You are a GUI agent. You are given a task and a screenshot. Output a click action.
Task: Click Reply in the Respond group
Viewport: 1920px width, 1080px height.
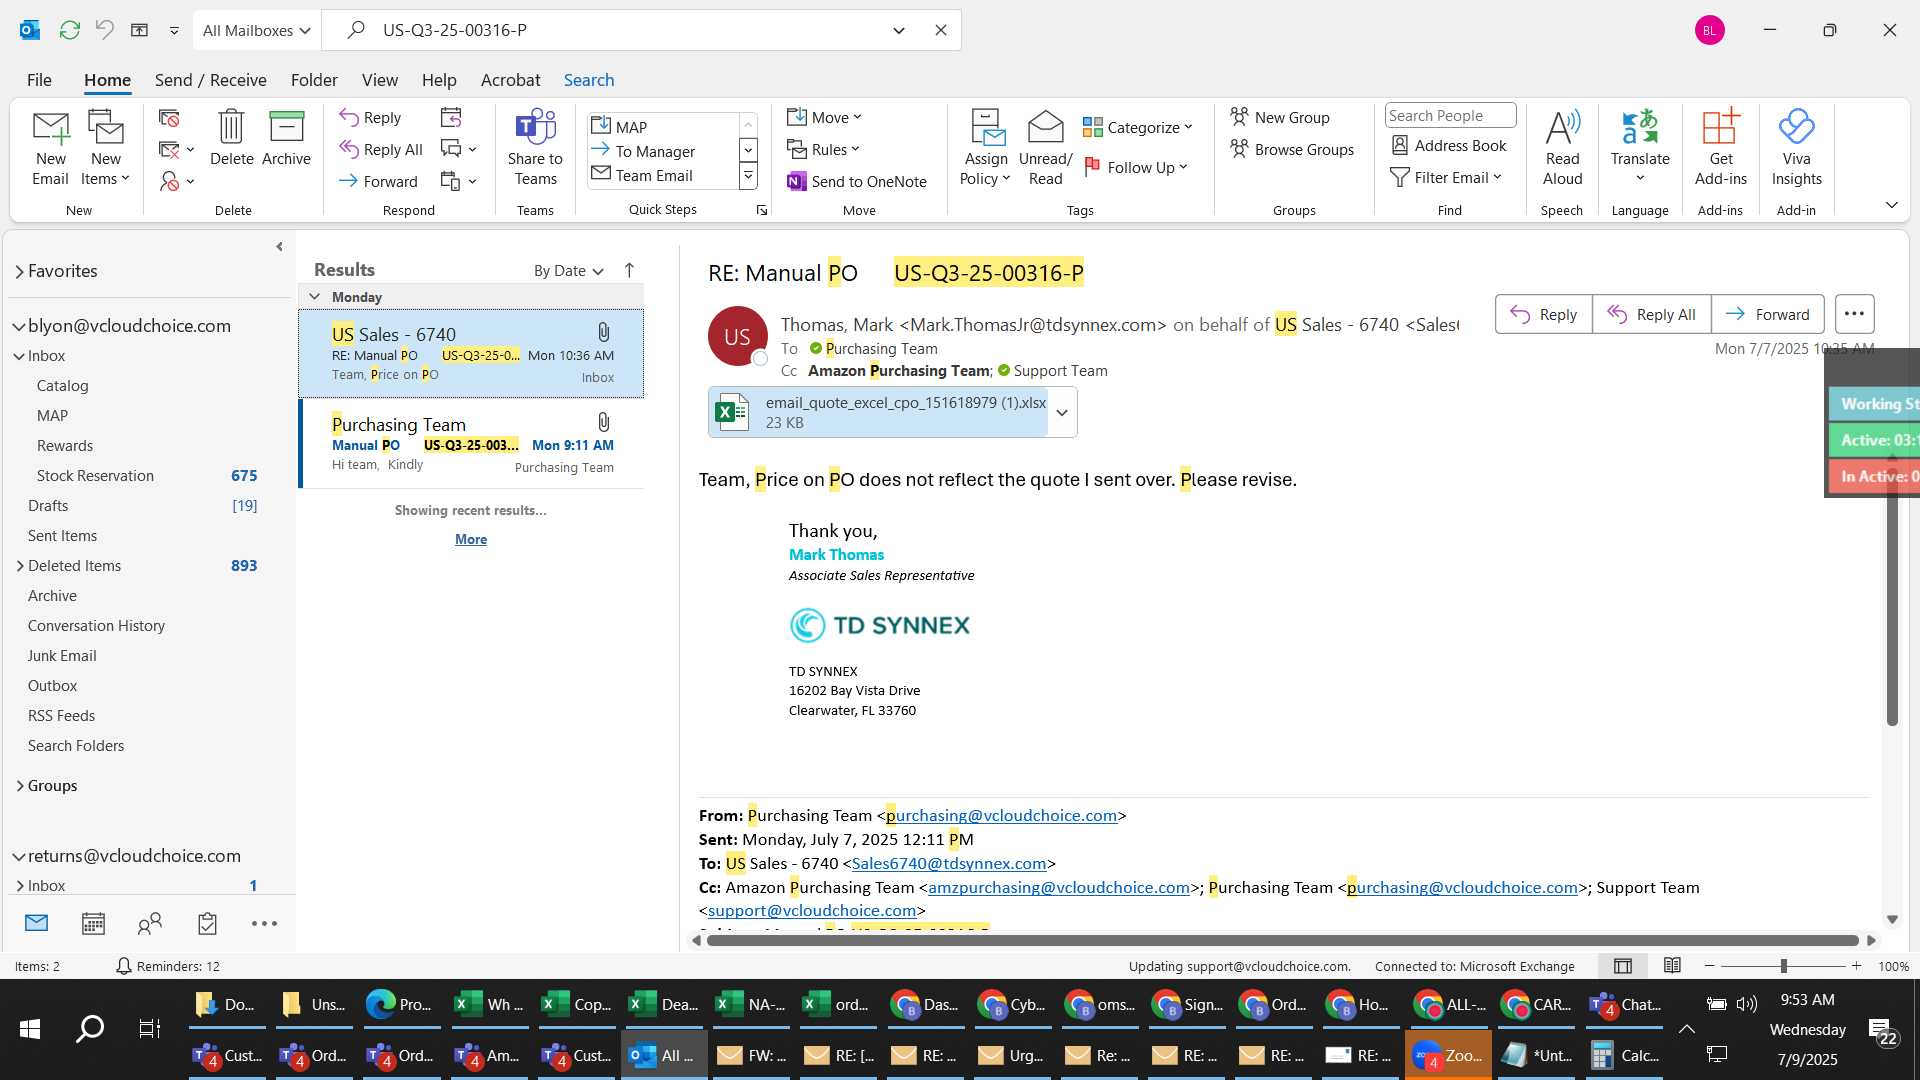click(x=370, y=117)
